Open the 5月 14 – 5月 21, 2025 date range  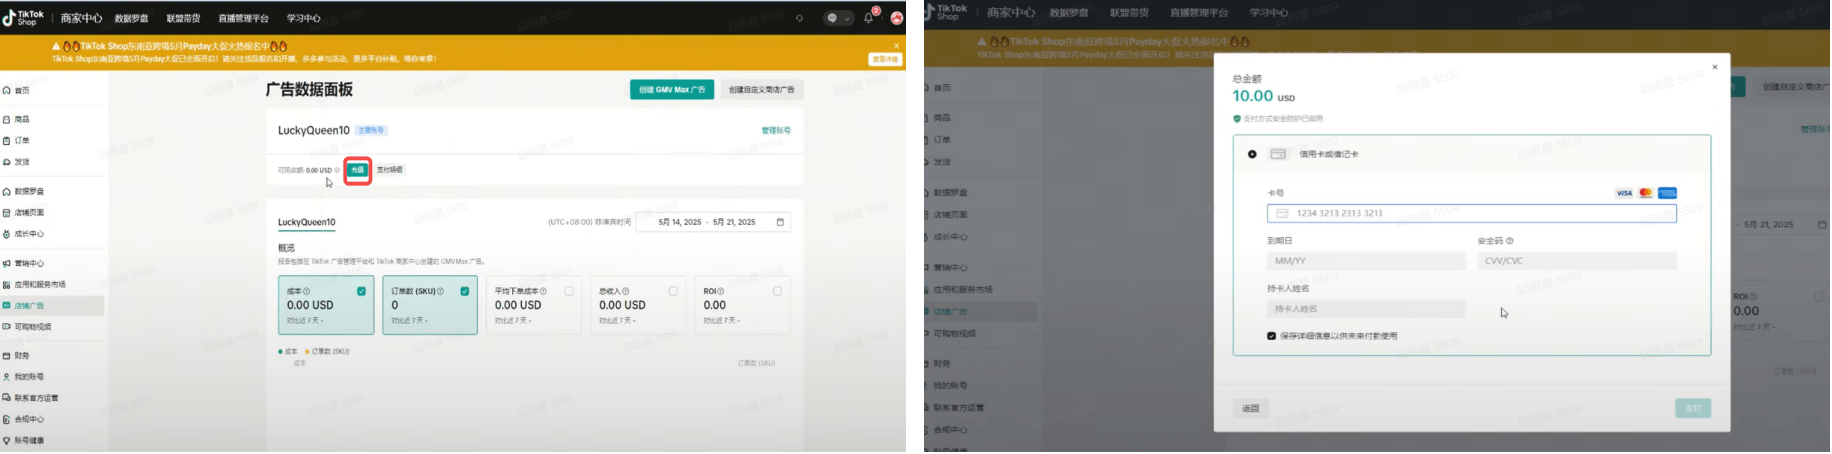click(x=706, y=222)
